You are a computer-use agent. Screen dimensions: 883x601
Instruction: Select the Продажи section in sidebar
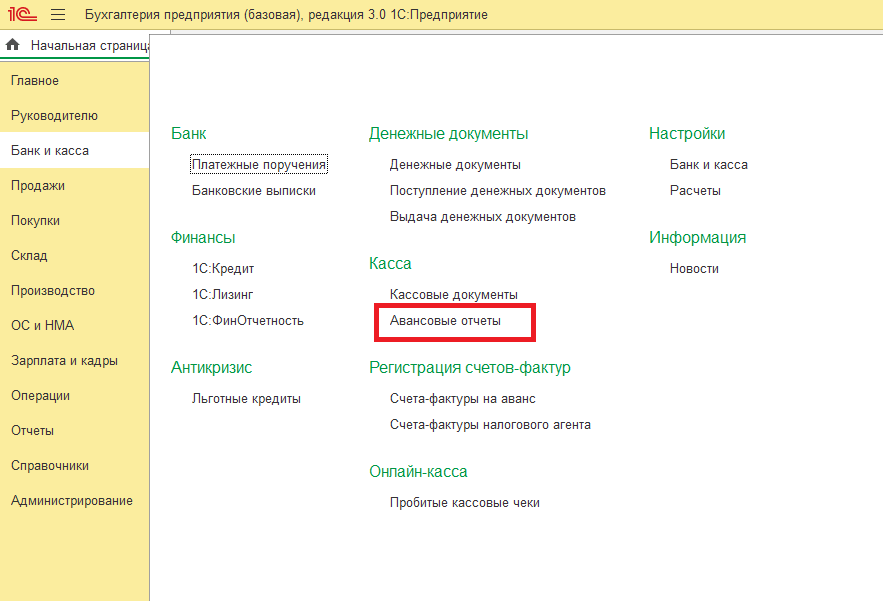[x=38, y=186]
